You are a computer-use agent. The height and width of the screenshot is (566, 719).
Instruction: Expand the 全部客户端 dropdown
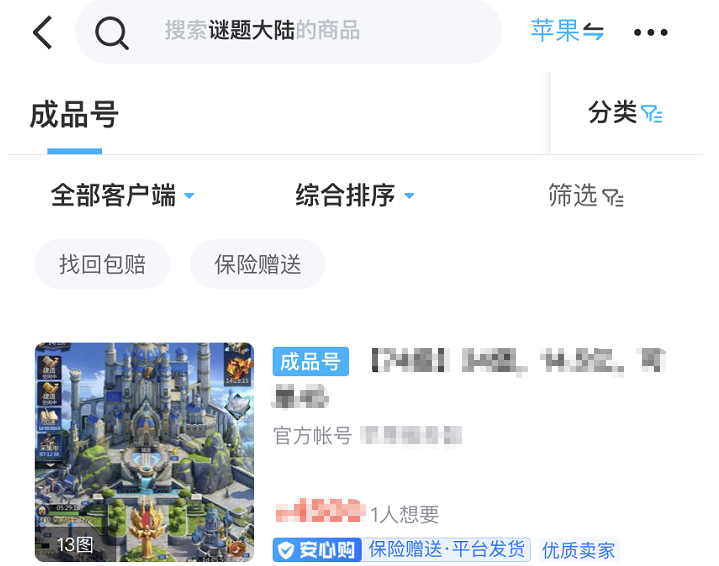(x=122, y=195)
